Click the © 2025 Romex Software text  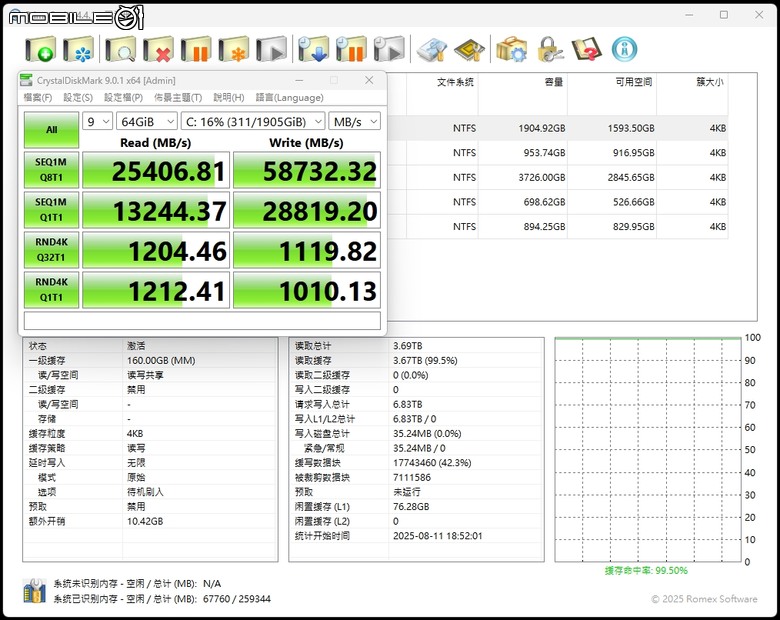pyautogui.click(x=704, y=599)
